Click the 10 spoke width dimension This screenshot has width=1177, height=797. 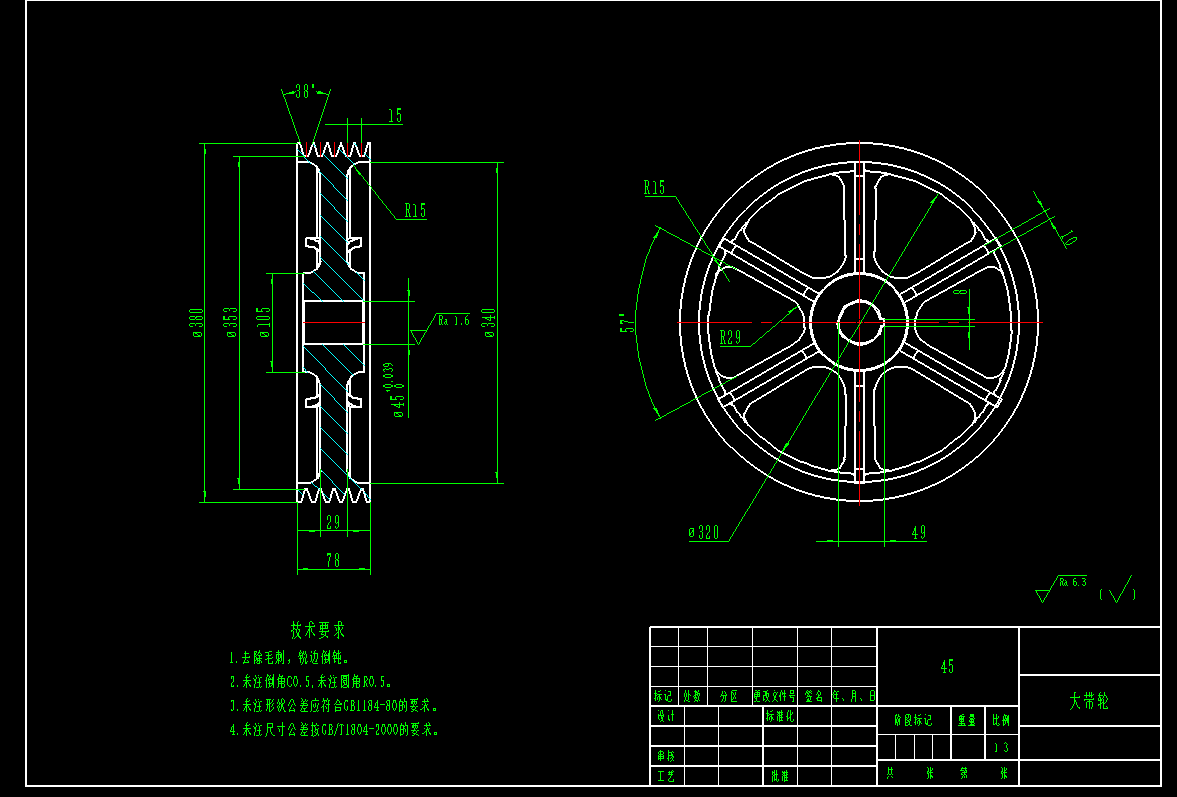(1068, 238)
